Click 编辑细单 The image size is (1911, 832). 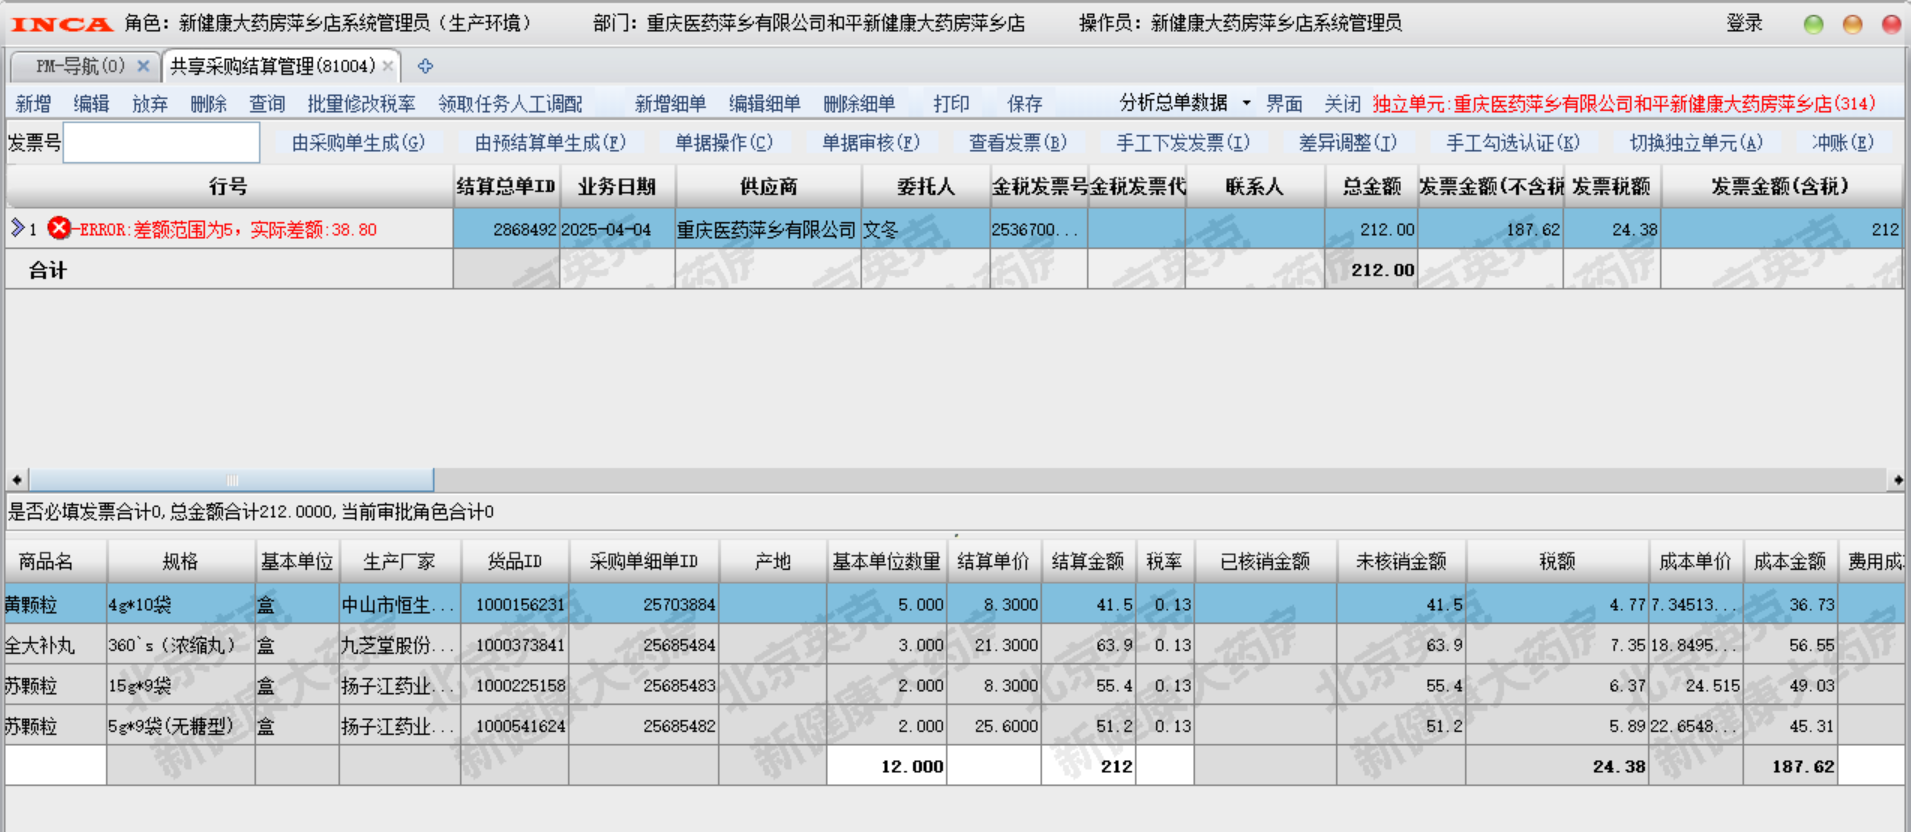coord(765,103)
